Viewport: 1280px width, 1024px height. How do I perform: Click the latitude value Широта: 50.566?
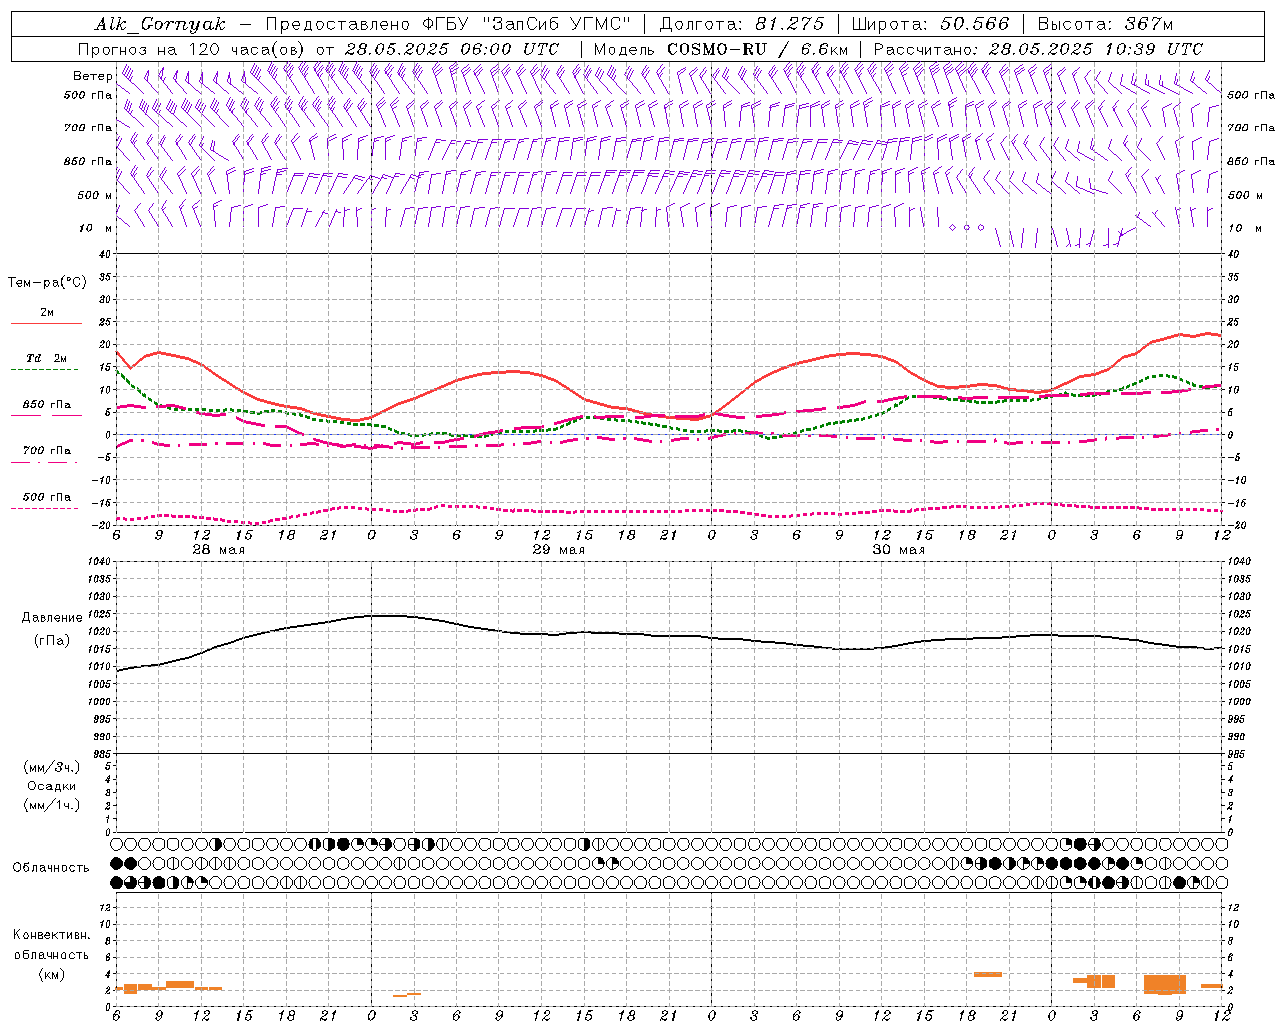(930, 24)
